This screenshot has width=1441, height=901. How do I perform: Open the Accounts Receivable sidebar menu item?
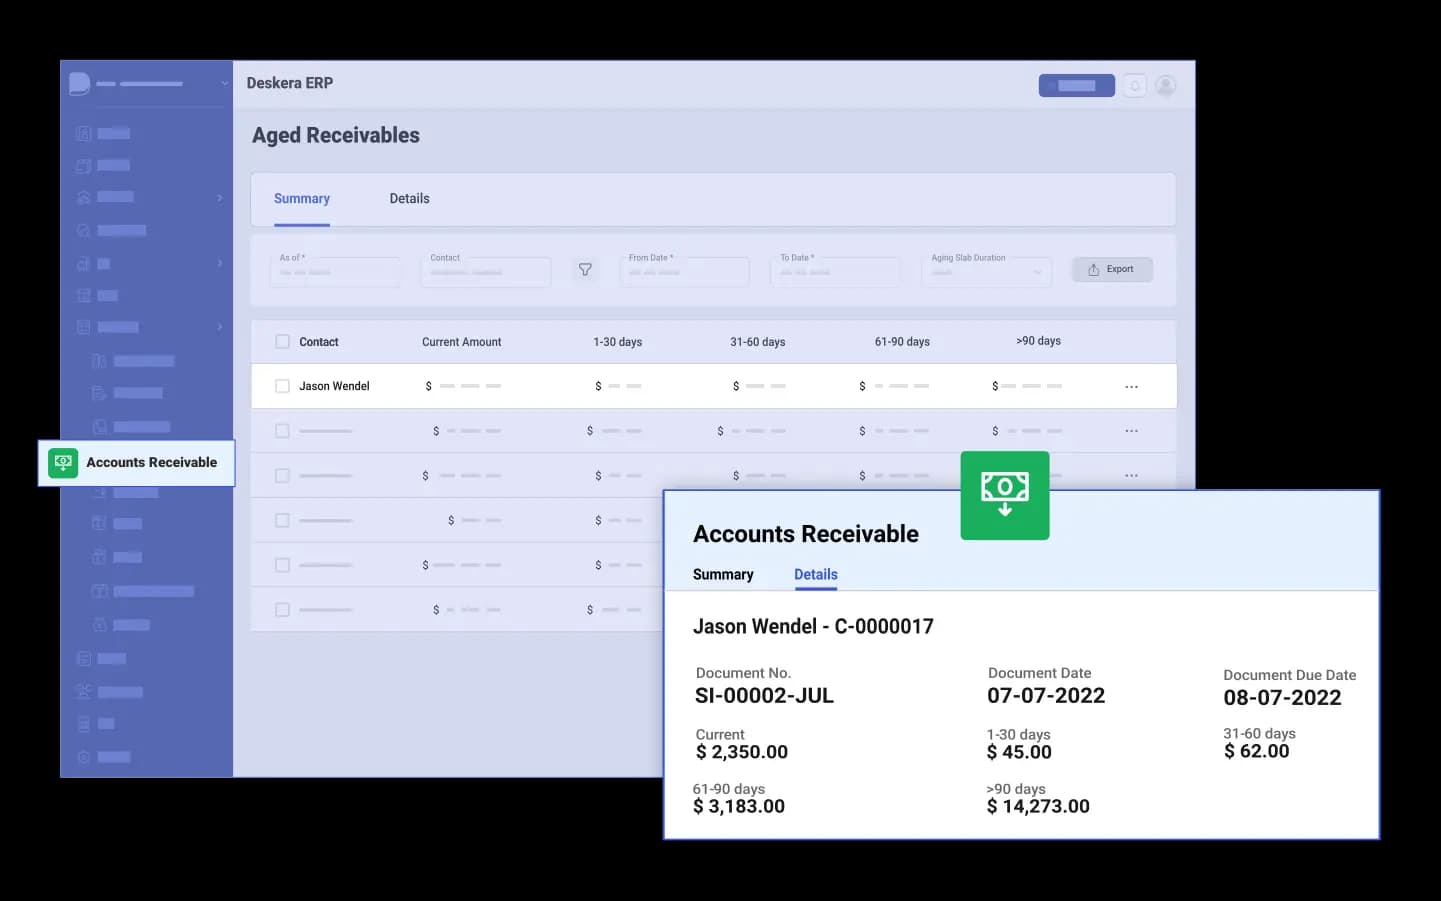tap(136, 463)
